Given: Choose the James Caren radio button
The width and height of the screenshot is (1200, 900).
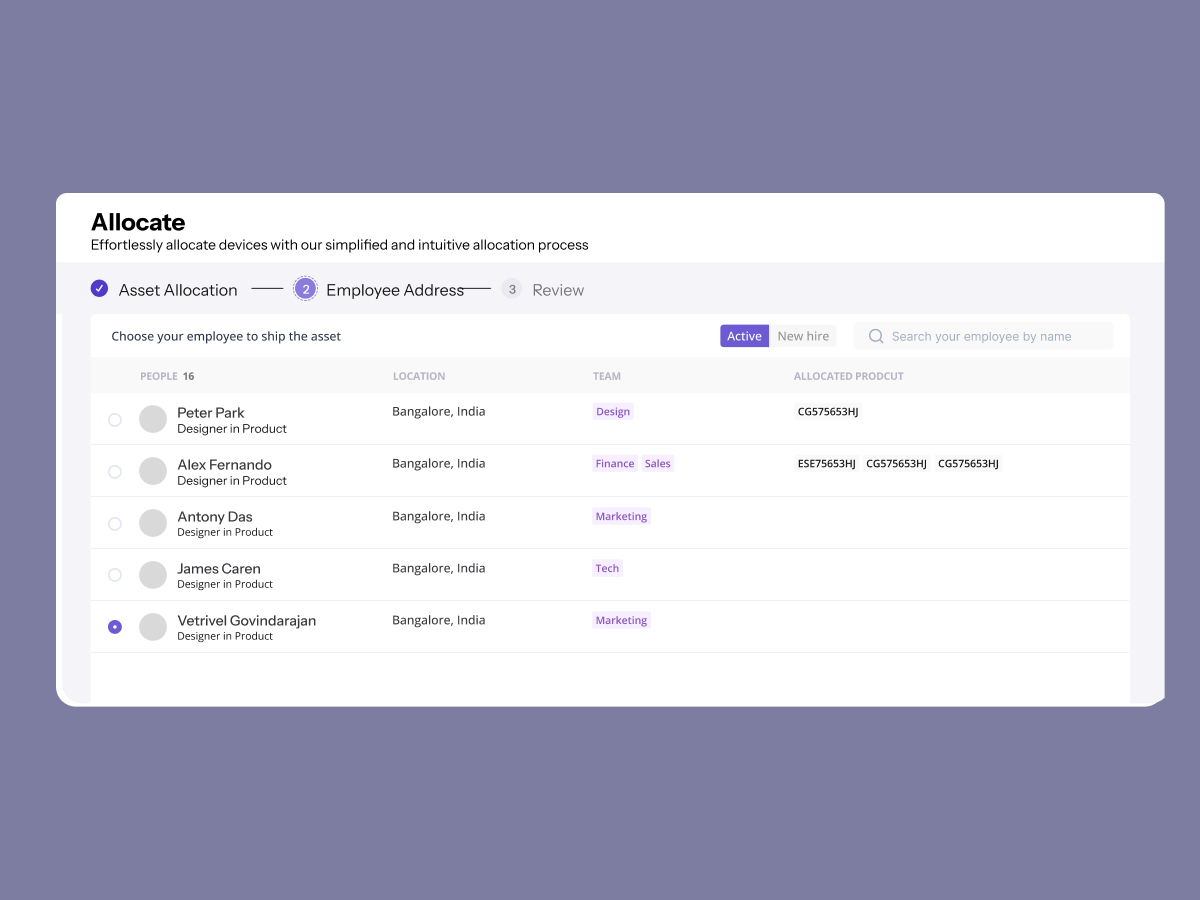Looking at the screenshot, I should 115,575.
